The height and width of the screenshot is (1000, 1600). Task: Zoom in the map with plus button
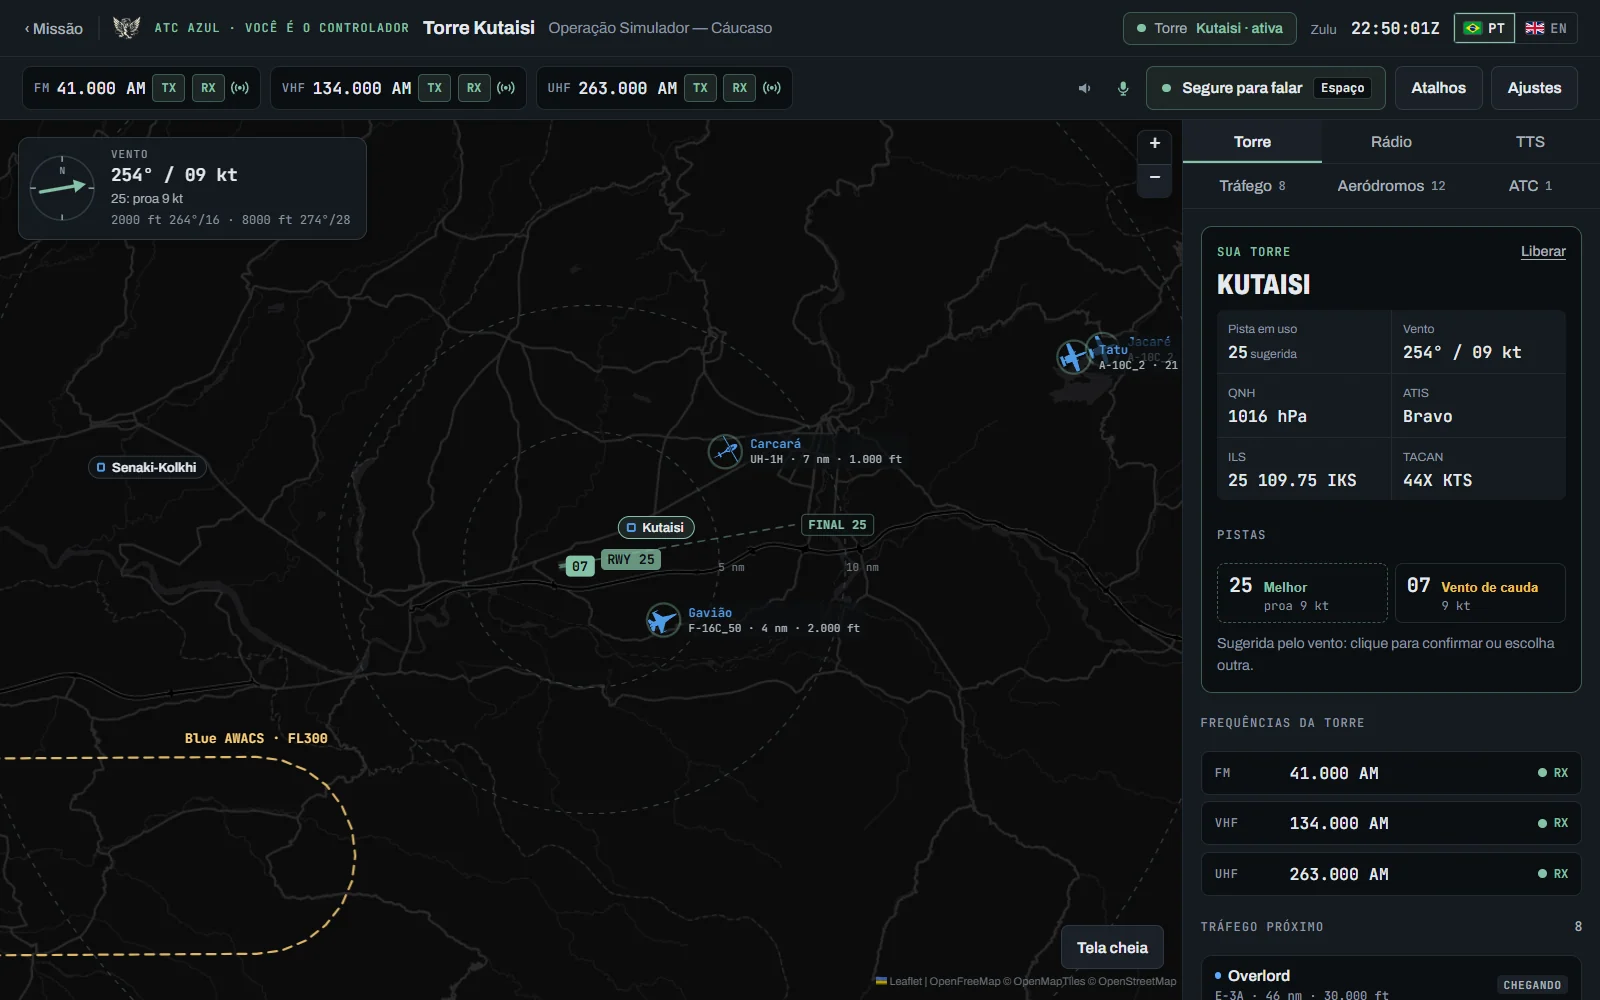coord(1155,143)
